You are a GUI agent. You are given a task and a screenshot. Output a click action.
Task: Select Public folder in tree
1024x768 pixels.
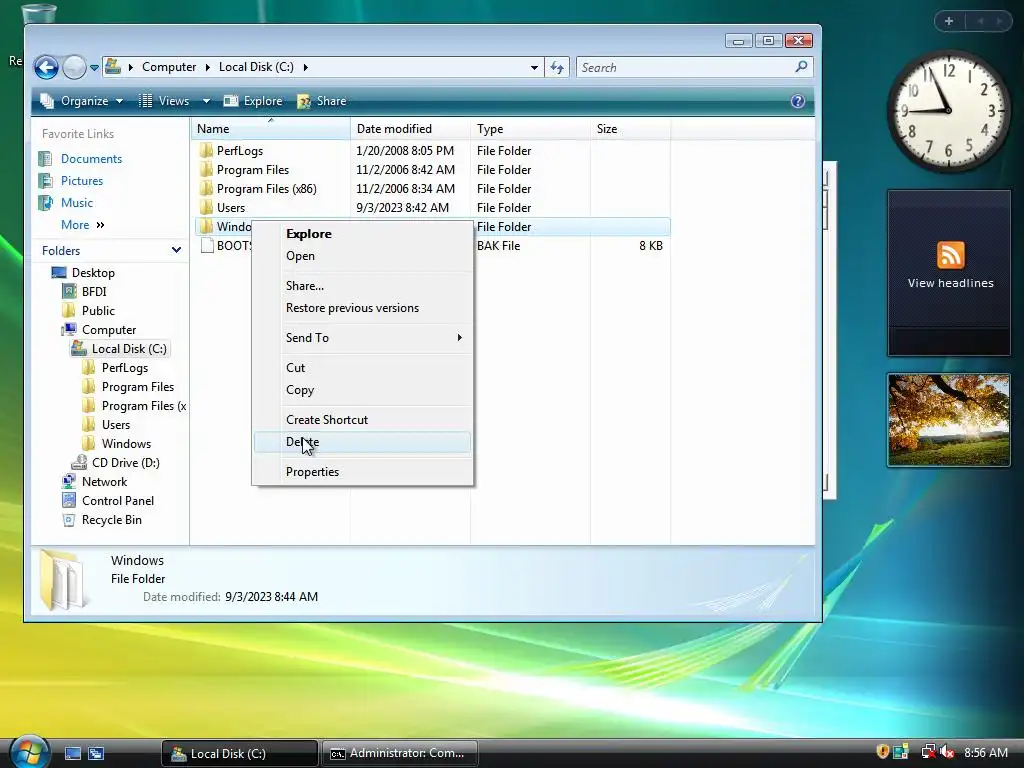click(98, 311)
